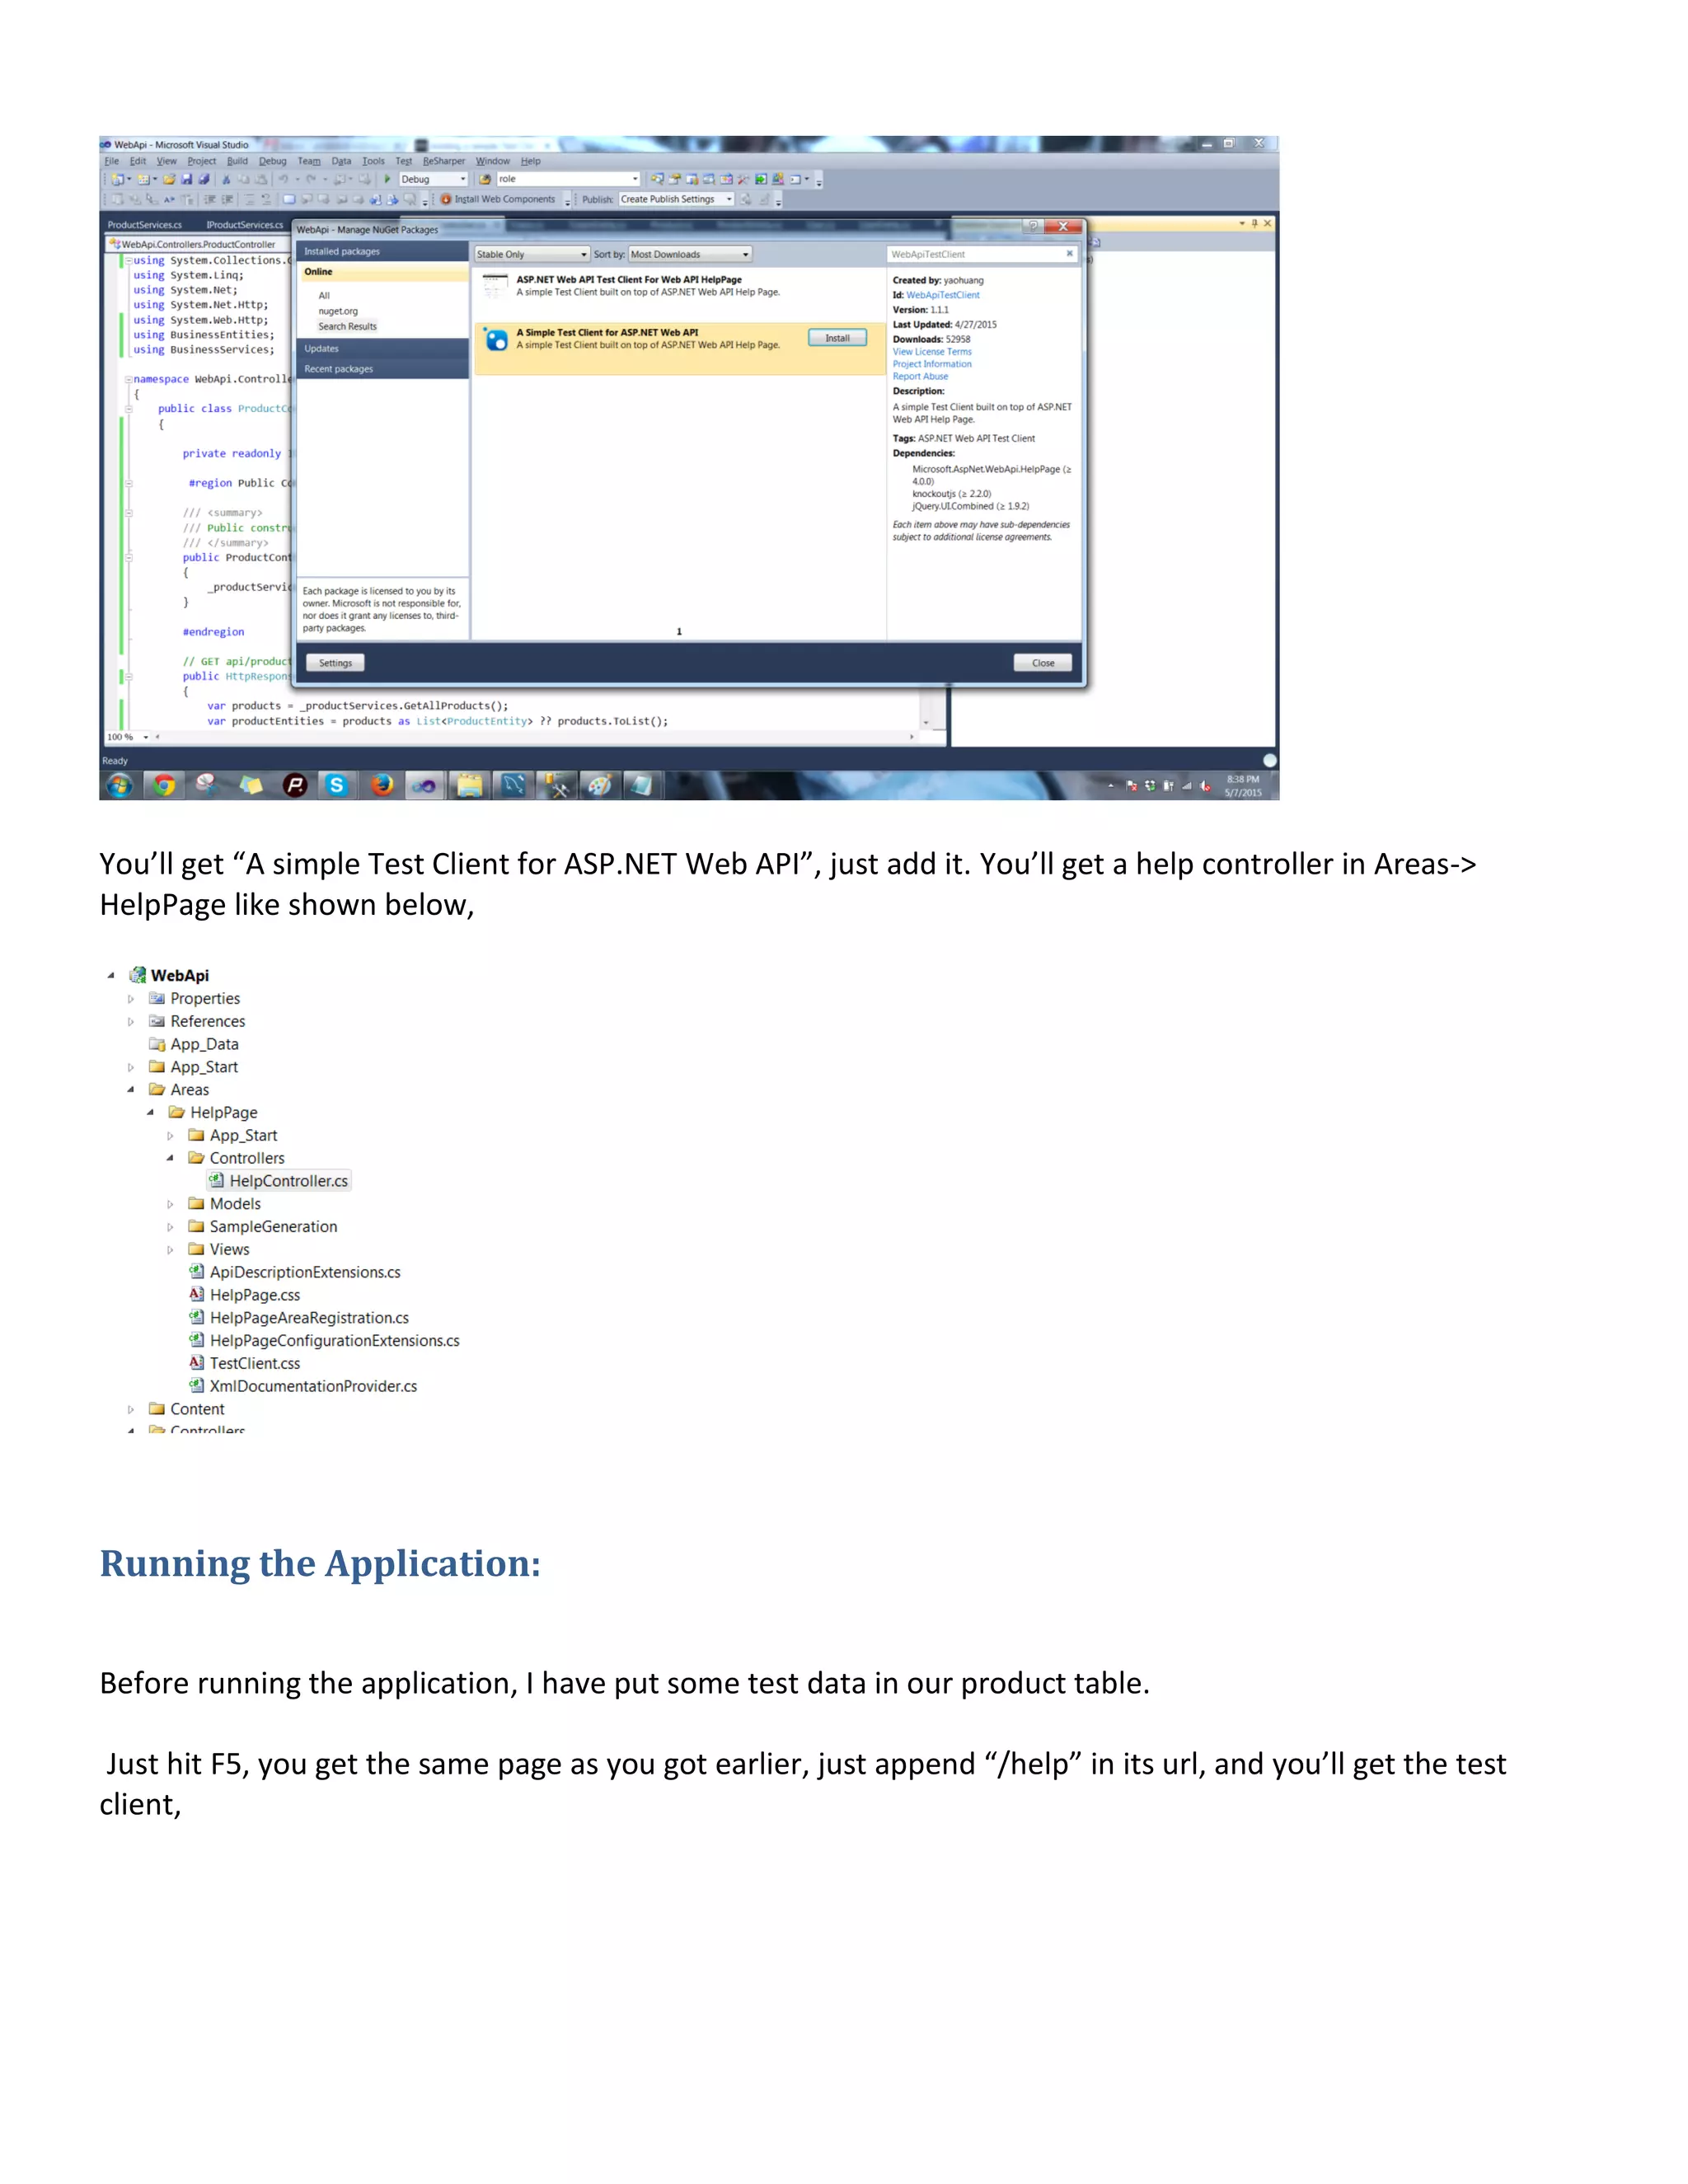Image resolution: width=1688 pixels, height=2184 pixels.
Task: Open Skype from the taskbar
Action: pyautogui.click(x=337, y=785)
